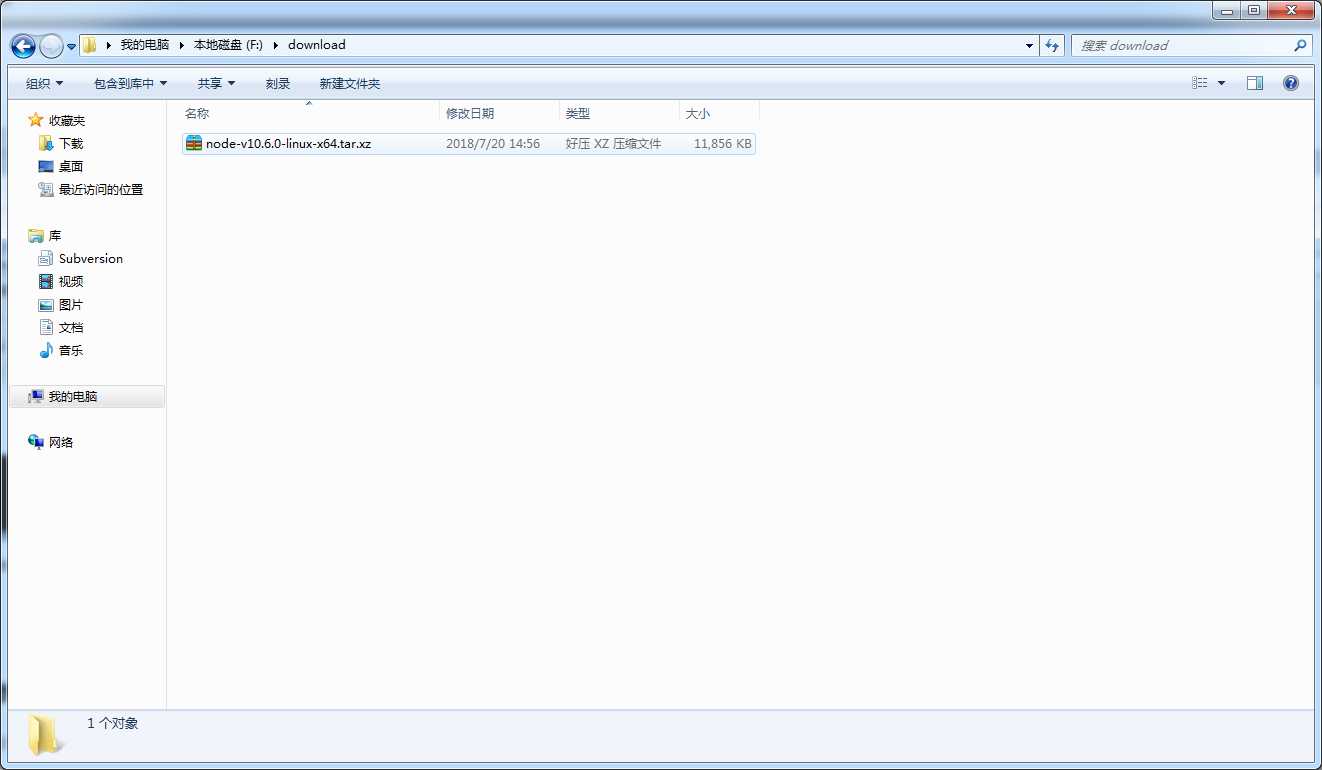Click the 下载 folder icon
1322x770 pixels.
click(46, 143)
